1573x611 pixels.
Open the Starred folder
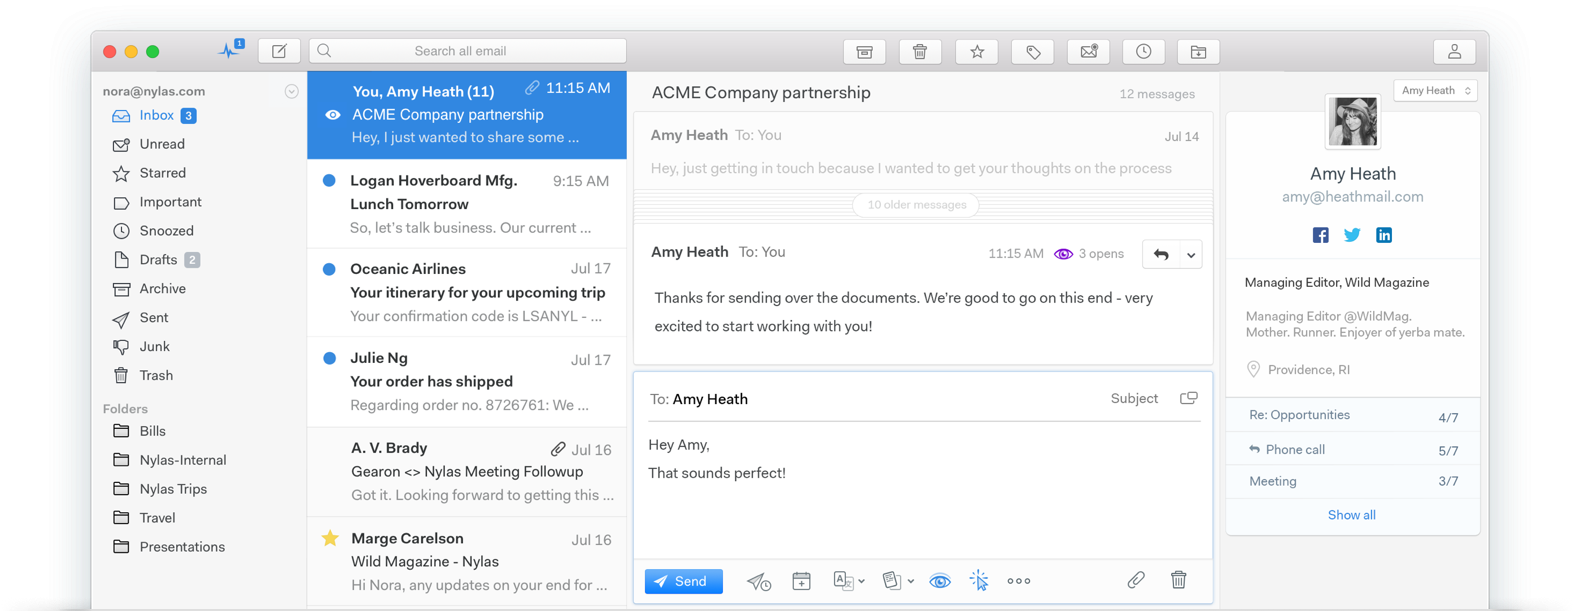[150, 173]
